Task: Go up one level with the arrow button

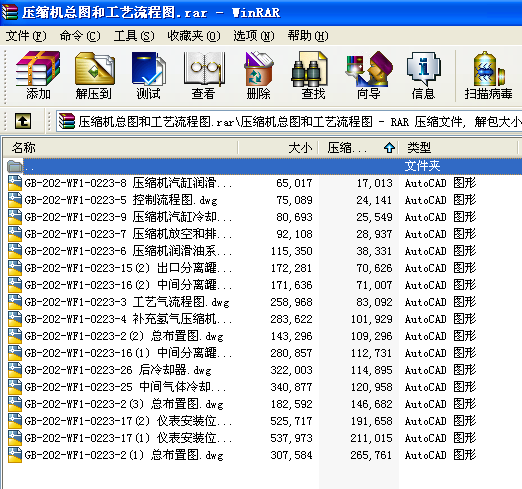Action: pyautogui.click(x=23, y=121)
